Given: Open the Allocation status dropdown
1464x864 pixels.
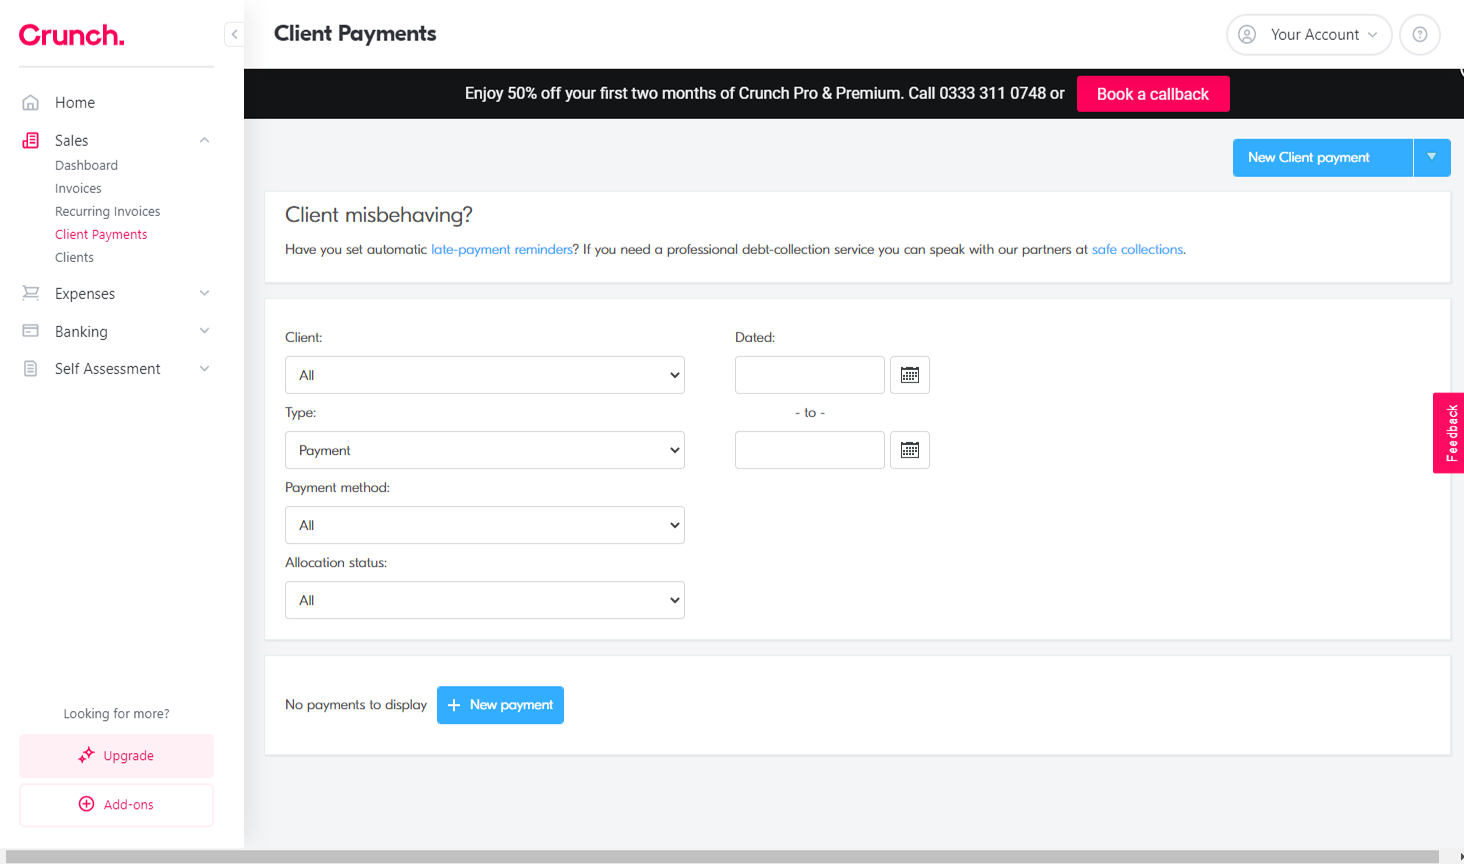Looking at the screenshot, I should pos(484,600).
